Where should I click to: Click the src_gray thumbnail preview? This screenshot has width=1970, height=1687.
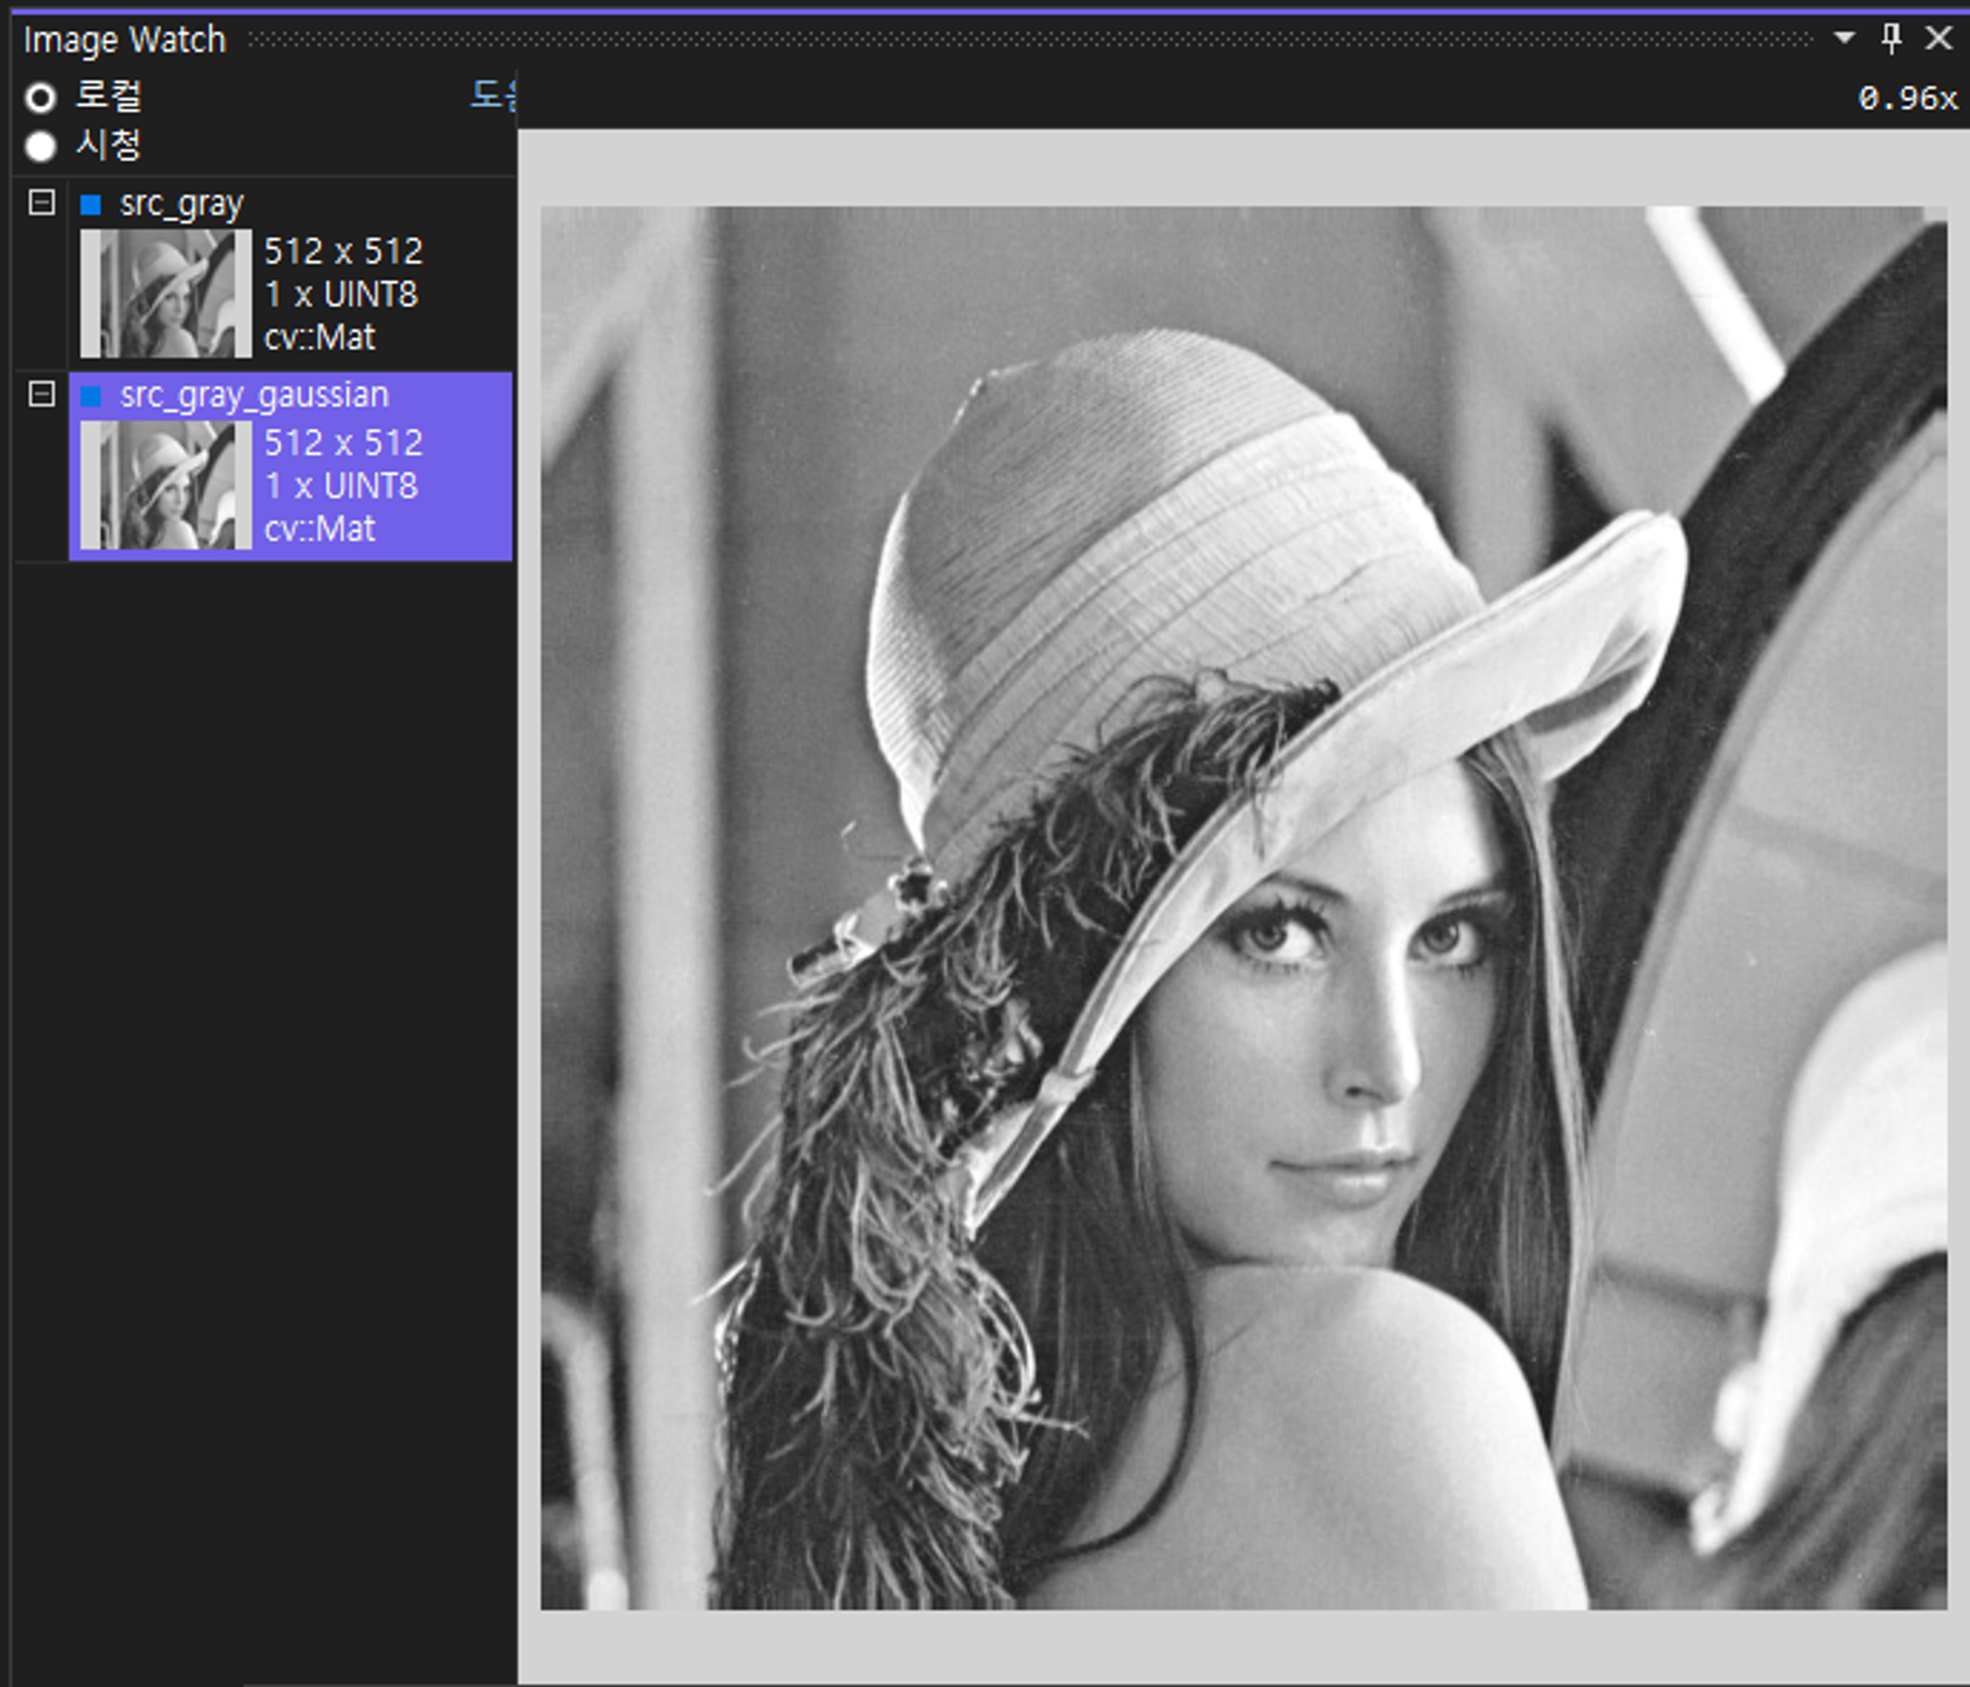pyautogui.click(x=165, y=293)
